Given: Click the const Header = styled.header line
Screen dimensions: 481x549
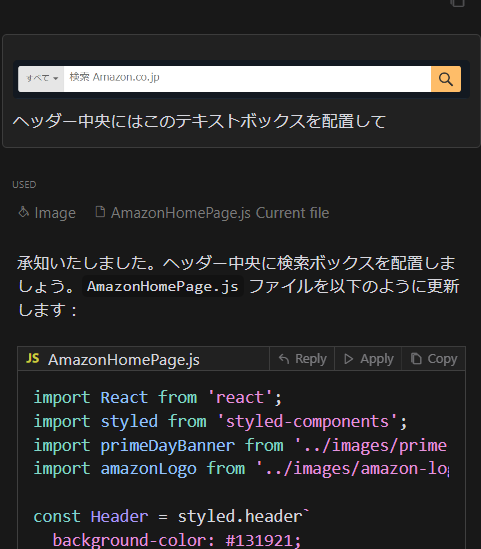Looking at the screenshot, I should (172, 516).
